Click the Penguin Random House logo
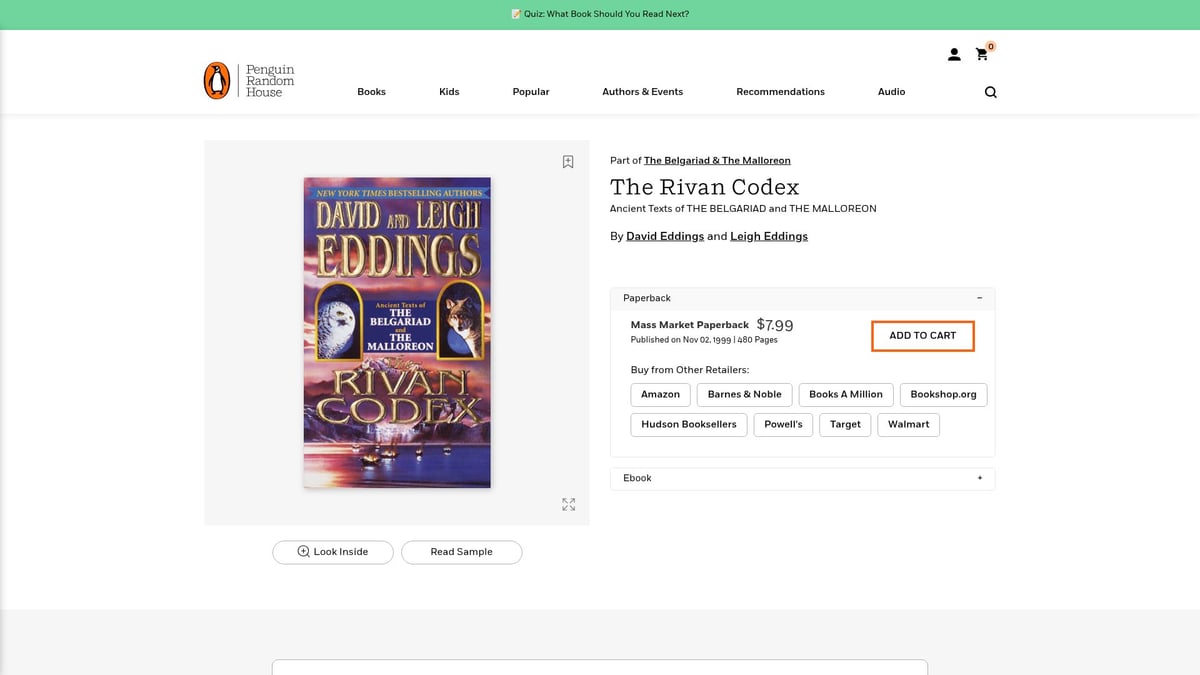1200x675 pixels. (x=249, y=81)
